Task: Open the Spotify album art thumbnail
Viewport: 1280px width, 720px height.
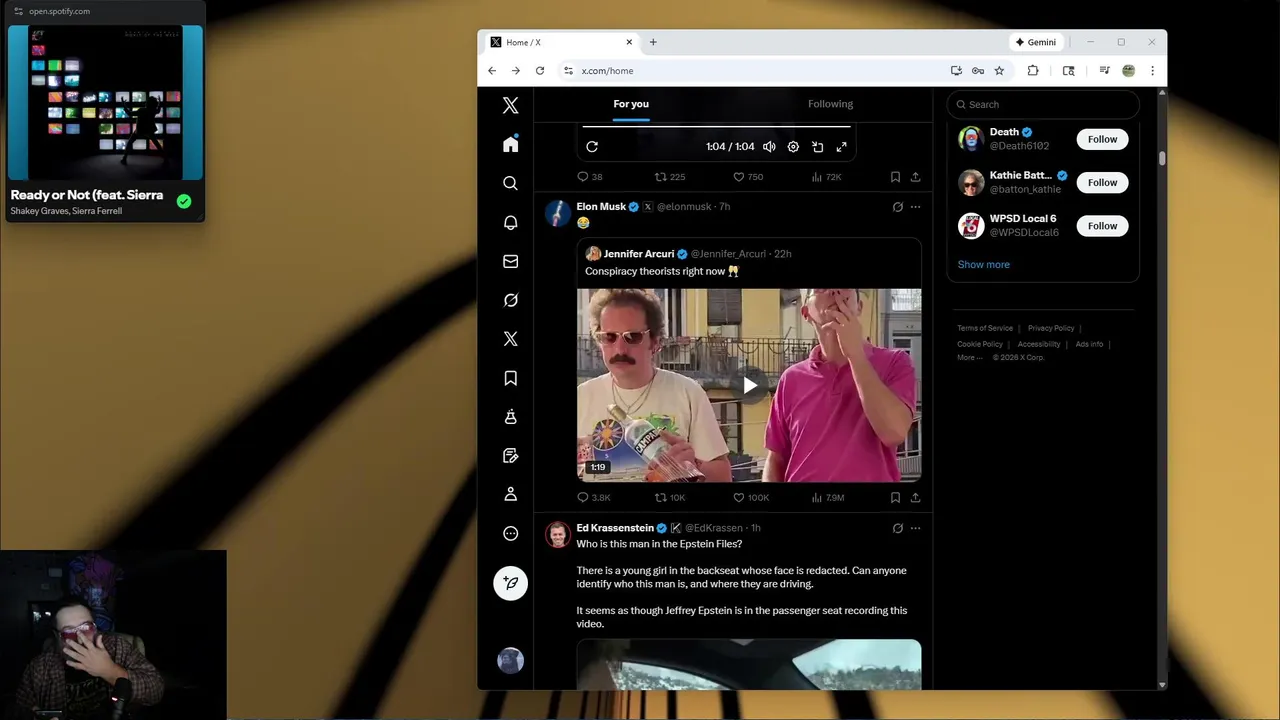Action: tap(105, 102)
